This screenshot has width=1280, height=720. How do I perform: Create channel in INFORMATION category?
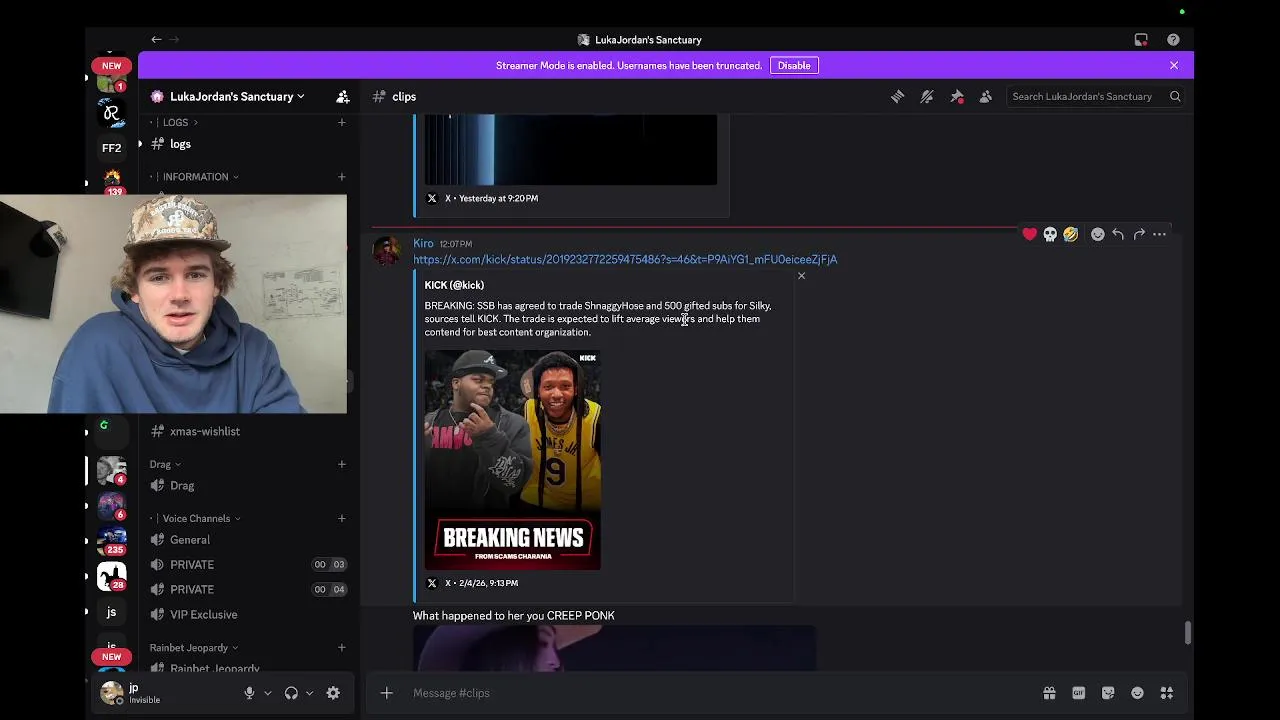tap(341, 177)
